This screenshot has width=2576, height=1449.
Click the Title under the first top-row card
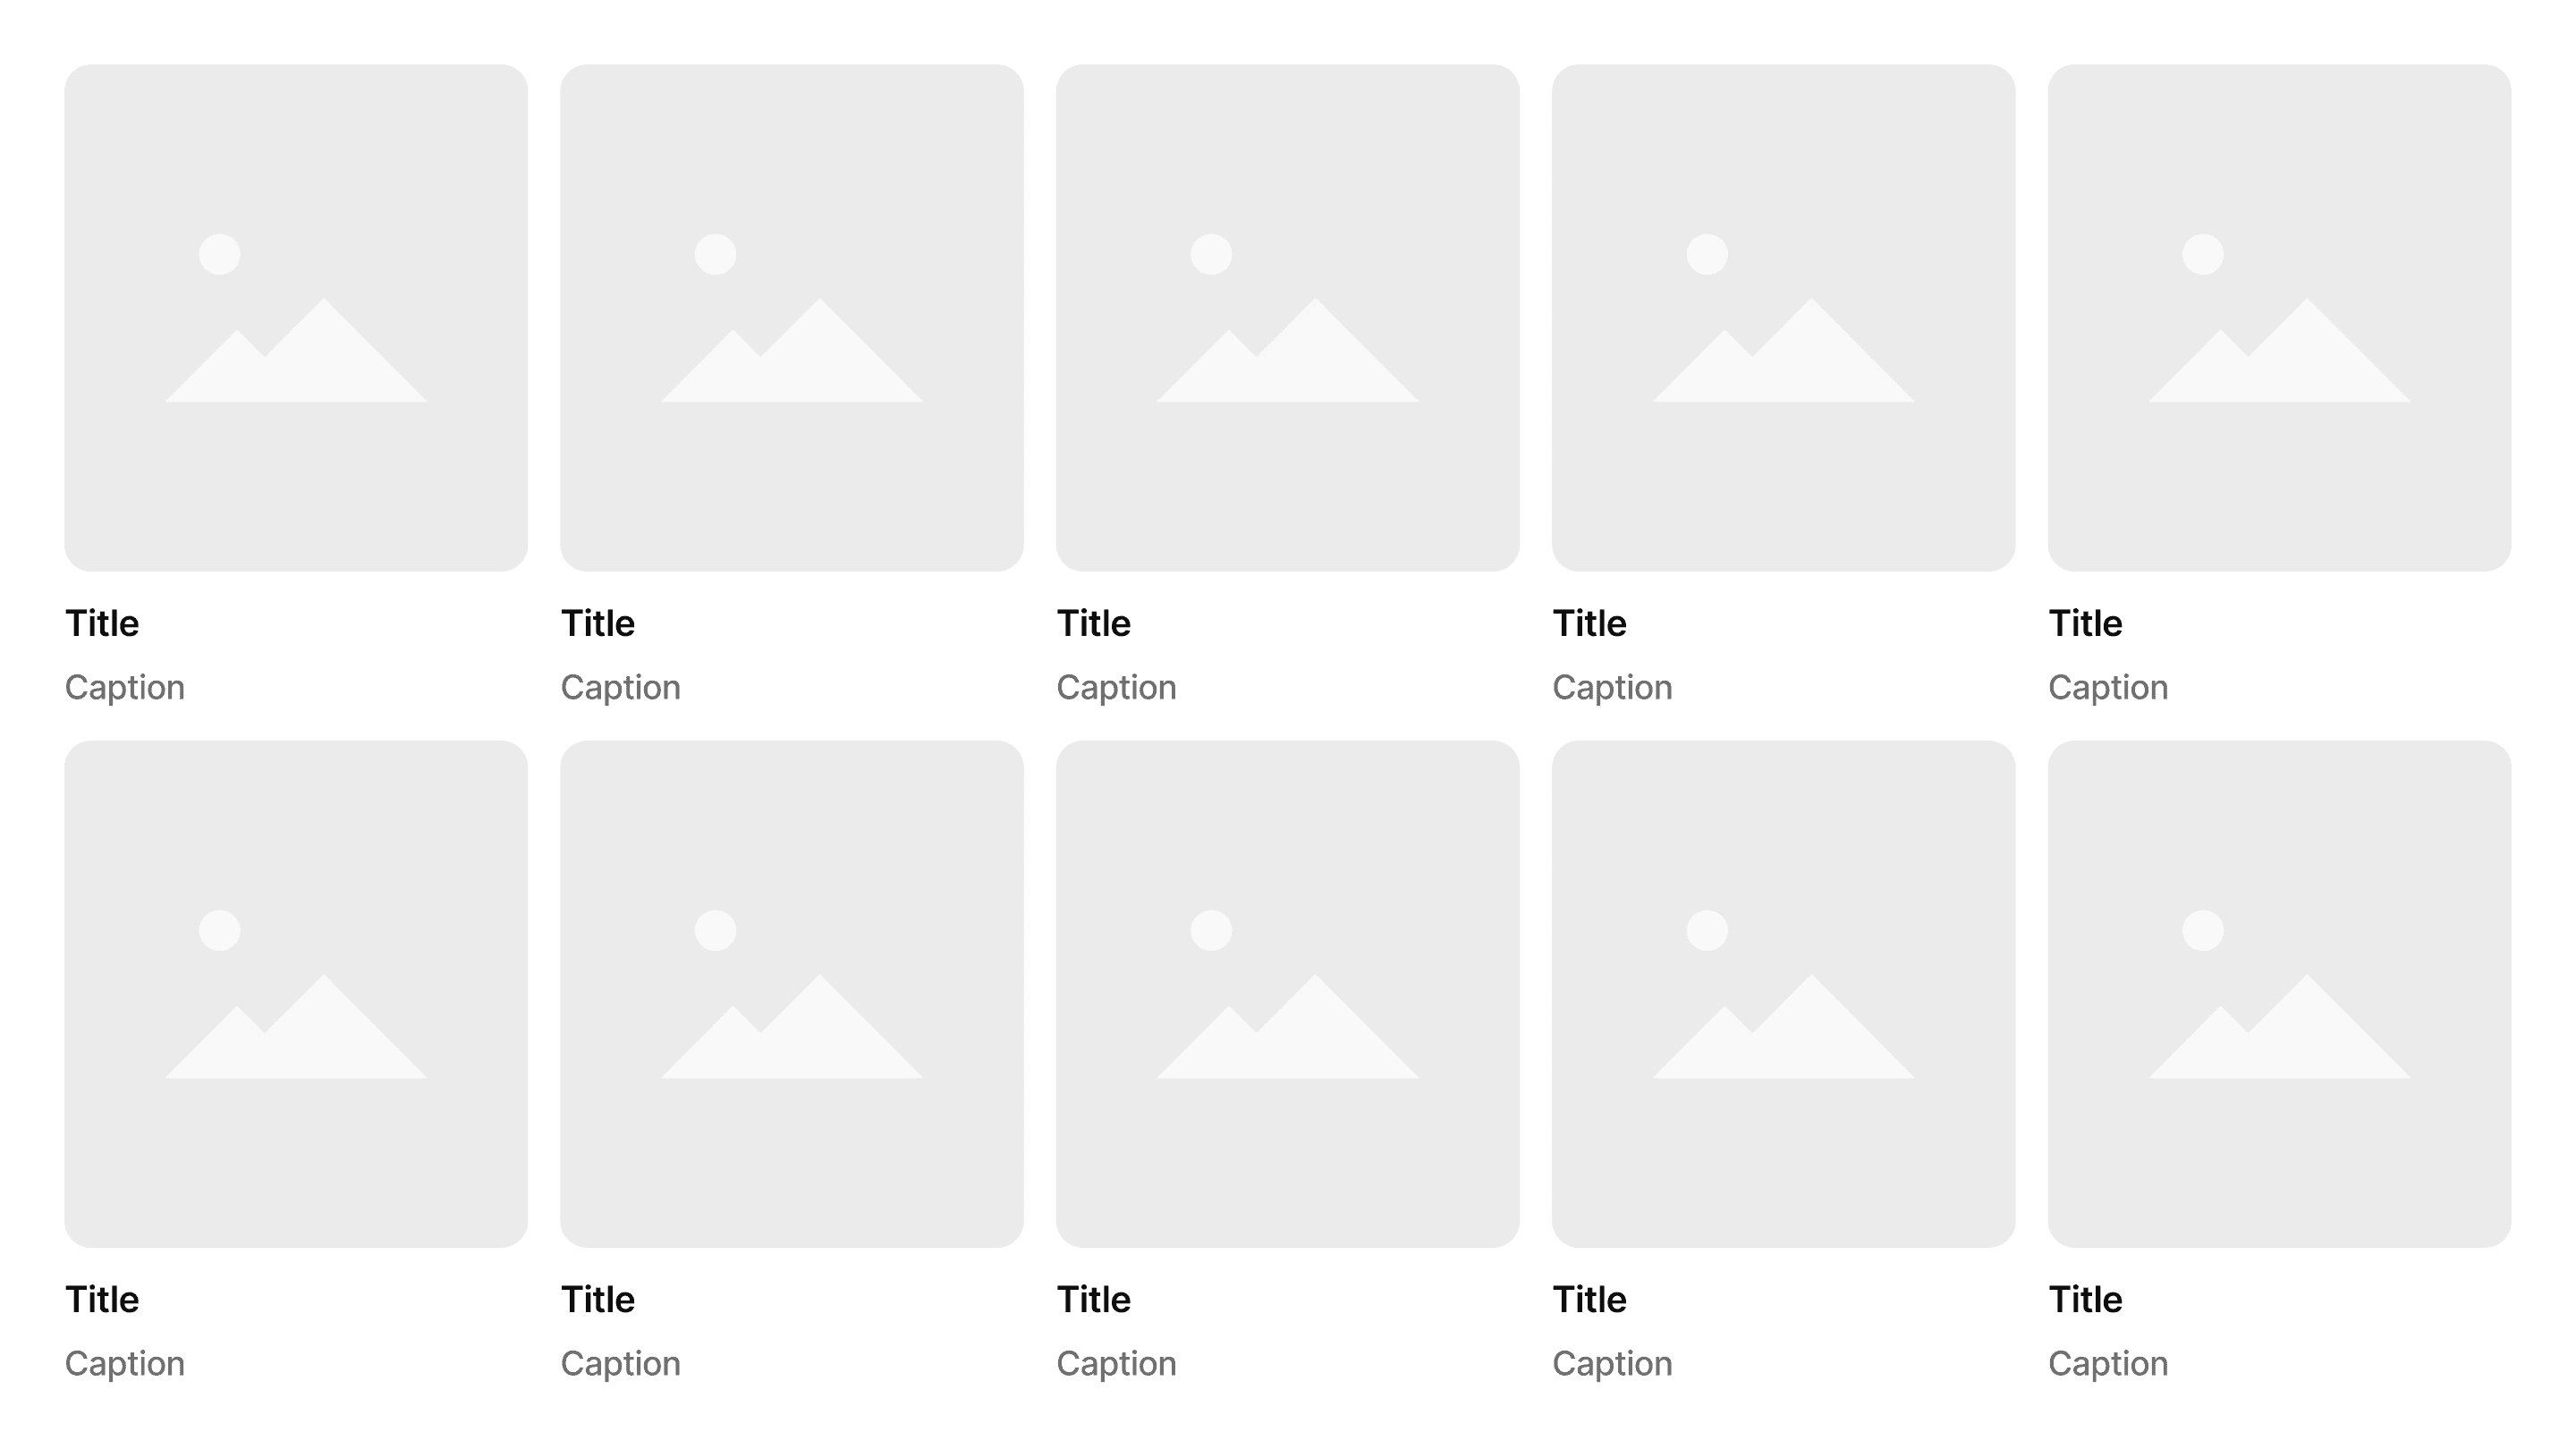(x=102, y=623)
